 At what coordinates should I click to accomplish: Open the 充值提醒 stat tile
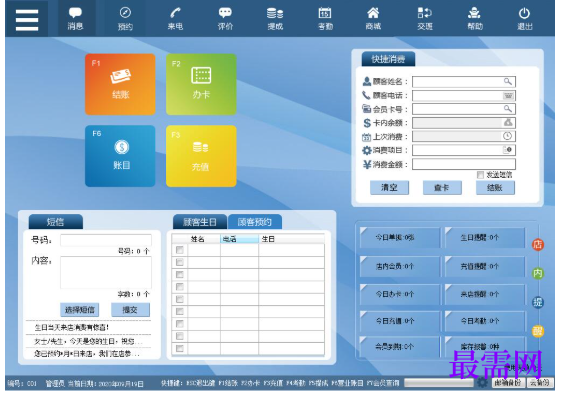(x=484, y=266)
